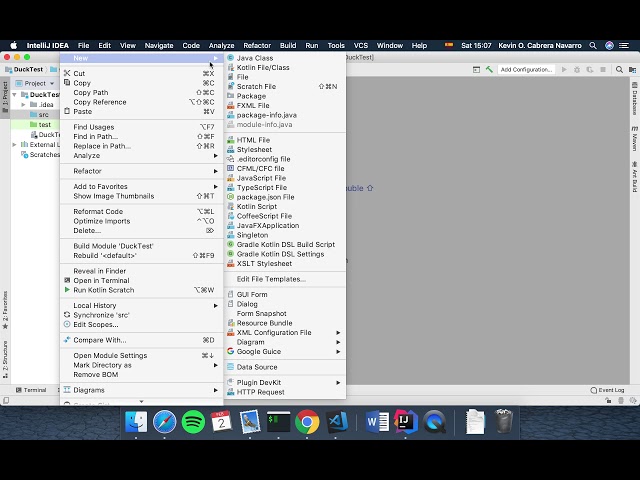The width and height of the screenshot is (640, 480).
Task: Expand Add to Favorites submenu
Action: point(141,187)
